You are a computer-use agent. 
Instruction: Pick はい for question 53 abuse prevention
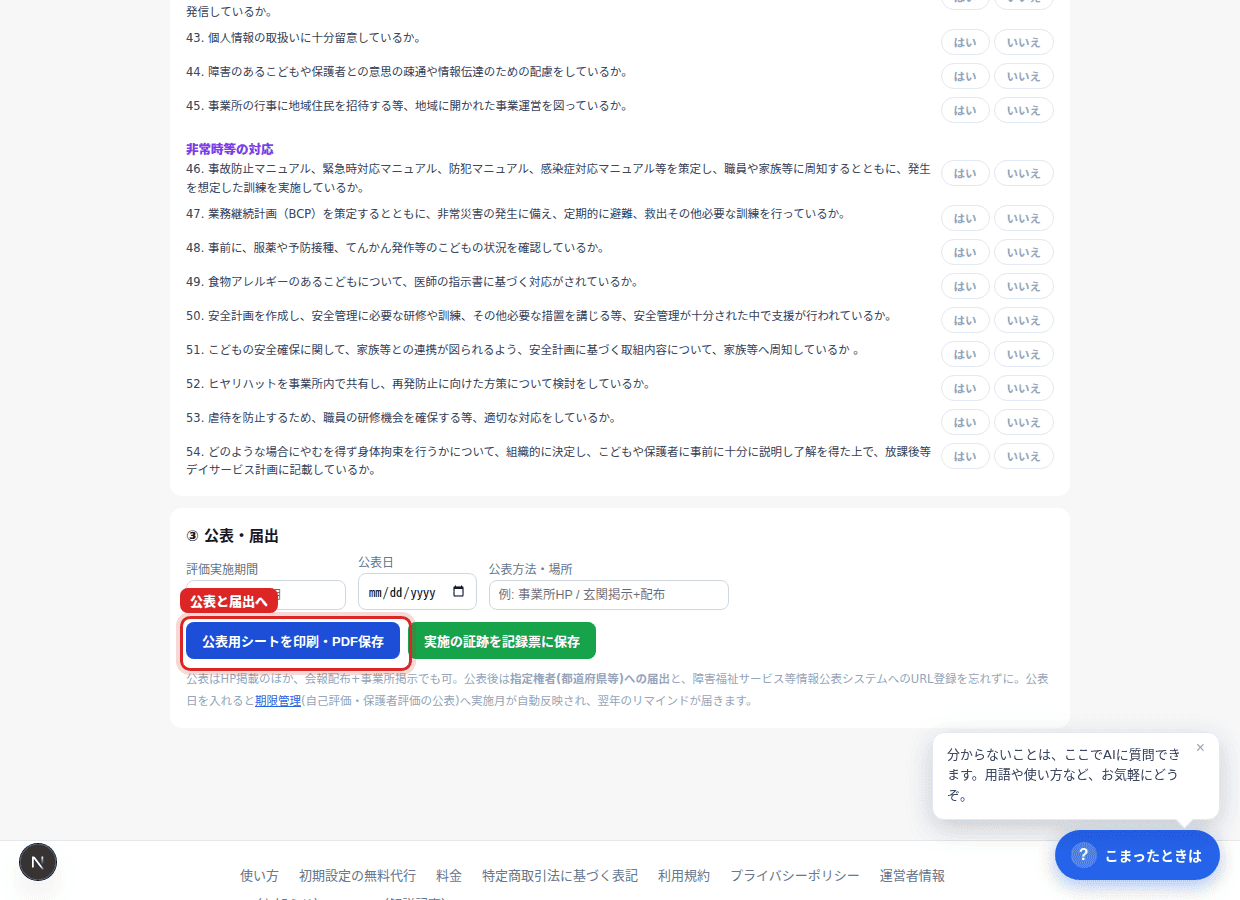[x=965, y=422]
